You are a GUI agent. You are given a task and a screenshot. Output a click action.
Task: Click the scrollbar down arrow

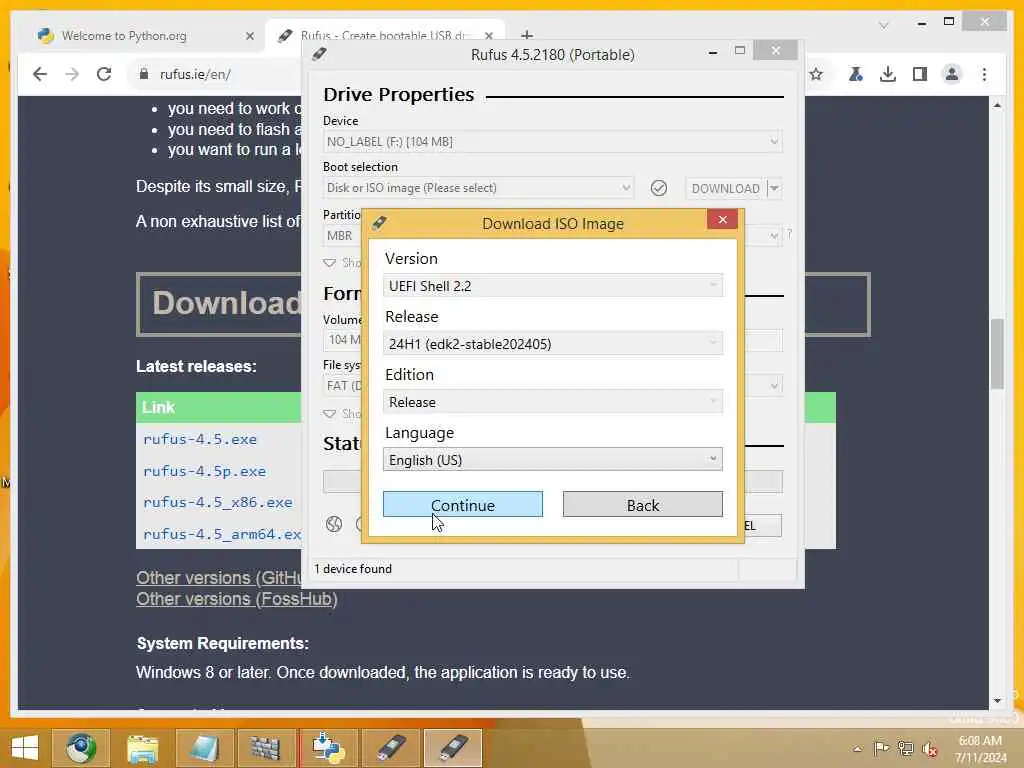(x=997, y=701)
